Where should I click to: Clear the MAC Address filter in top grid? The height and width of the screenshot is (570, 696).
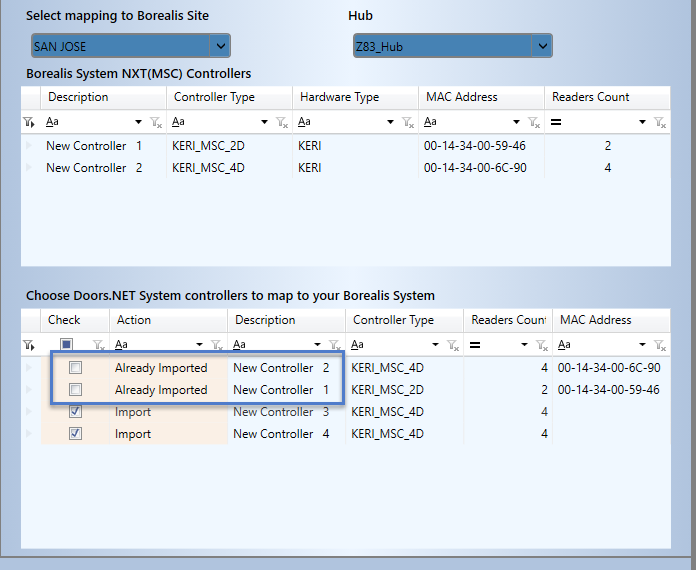click(x=534, y=123)
